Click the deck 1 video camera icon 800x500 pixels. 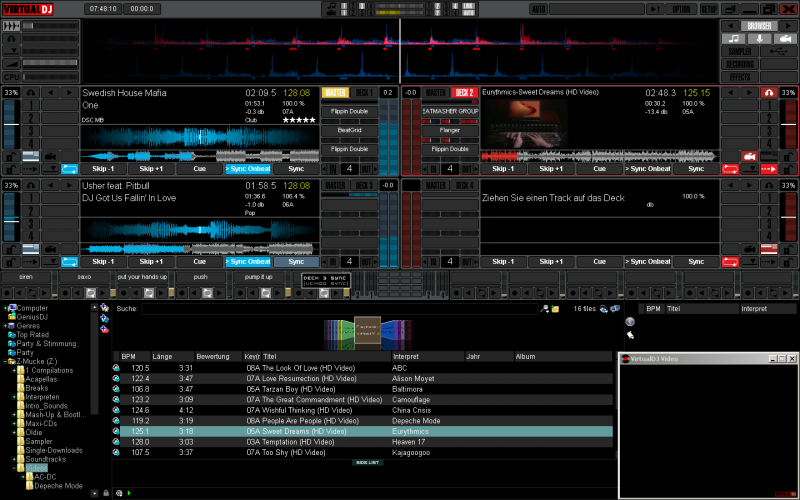pyautogui.click(x=50, y=156)
